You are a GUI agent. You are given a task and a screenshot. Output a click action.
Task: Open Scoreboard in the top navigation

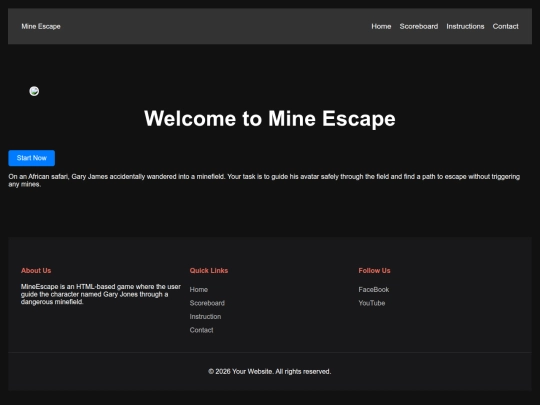pos(419,27)
